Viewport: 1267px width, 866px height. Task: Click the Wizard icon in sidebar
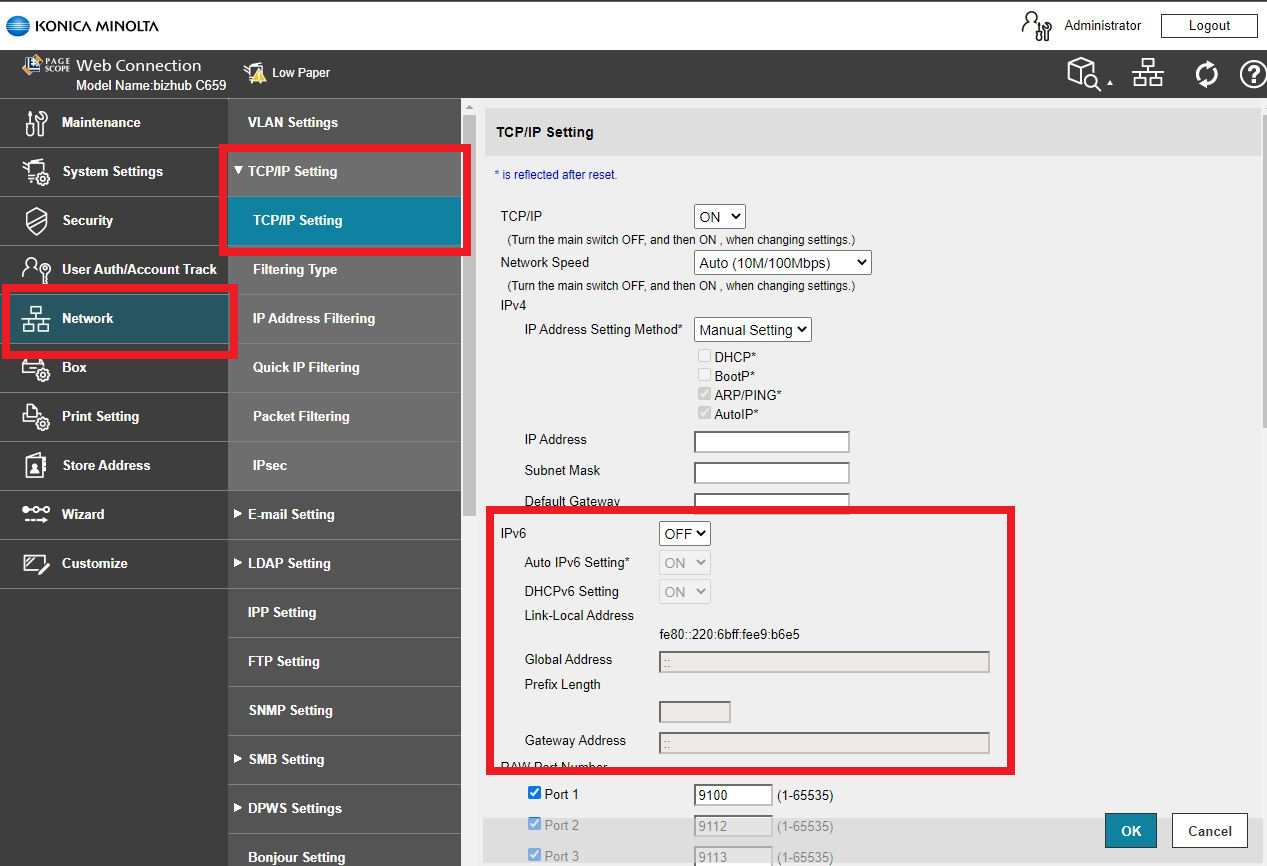[x=36, y=514]
